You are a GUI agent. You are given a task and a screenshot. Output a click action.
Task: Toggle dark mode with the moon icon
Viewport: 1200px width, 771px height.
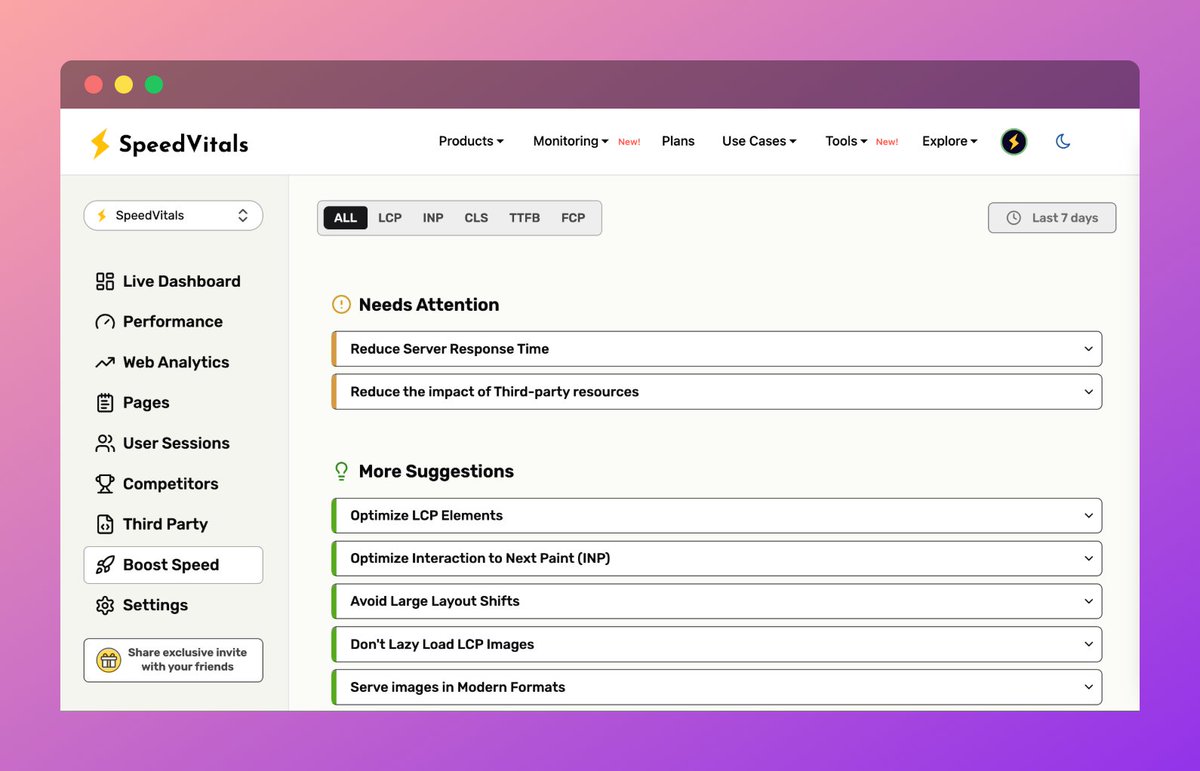pos(1063,142)
